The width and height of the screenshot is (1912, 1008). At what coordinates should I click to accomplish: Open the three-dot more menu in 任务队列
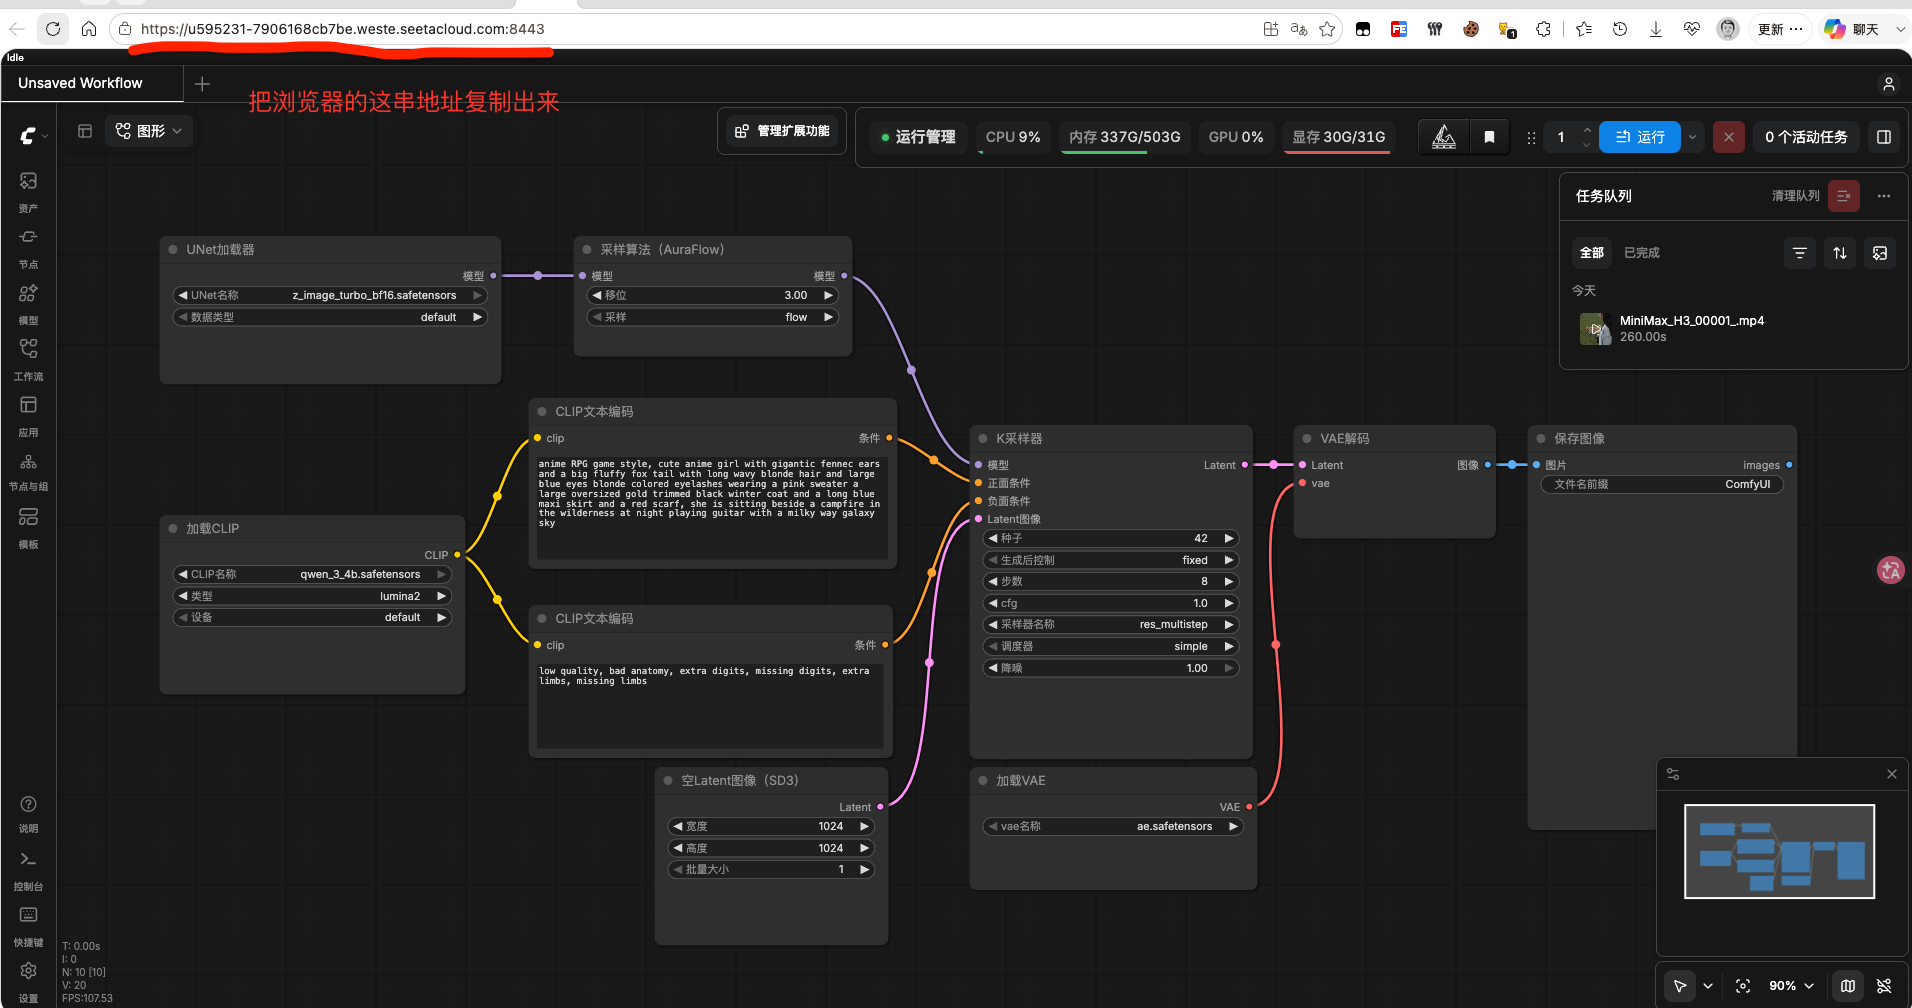(1884, 196)
